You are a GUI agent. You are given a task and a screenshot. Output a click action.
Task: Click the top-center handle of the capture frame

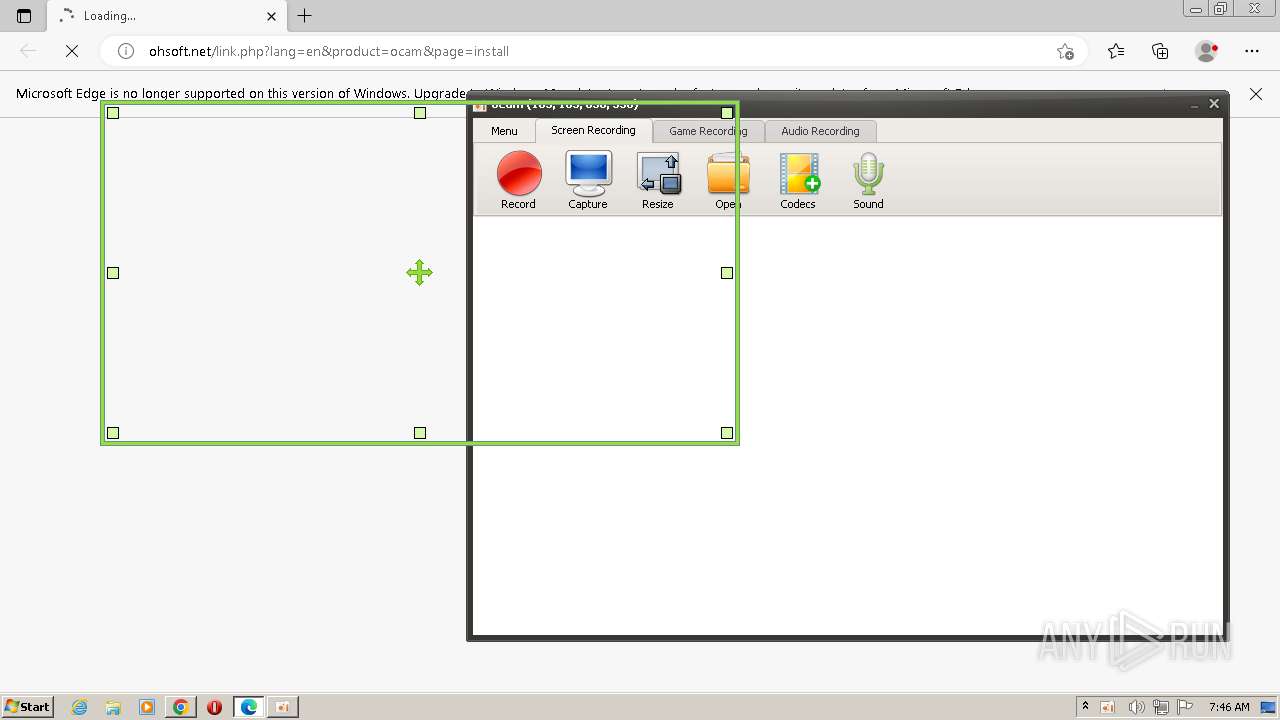click(x=420, y=113)
